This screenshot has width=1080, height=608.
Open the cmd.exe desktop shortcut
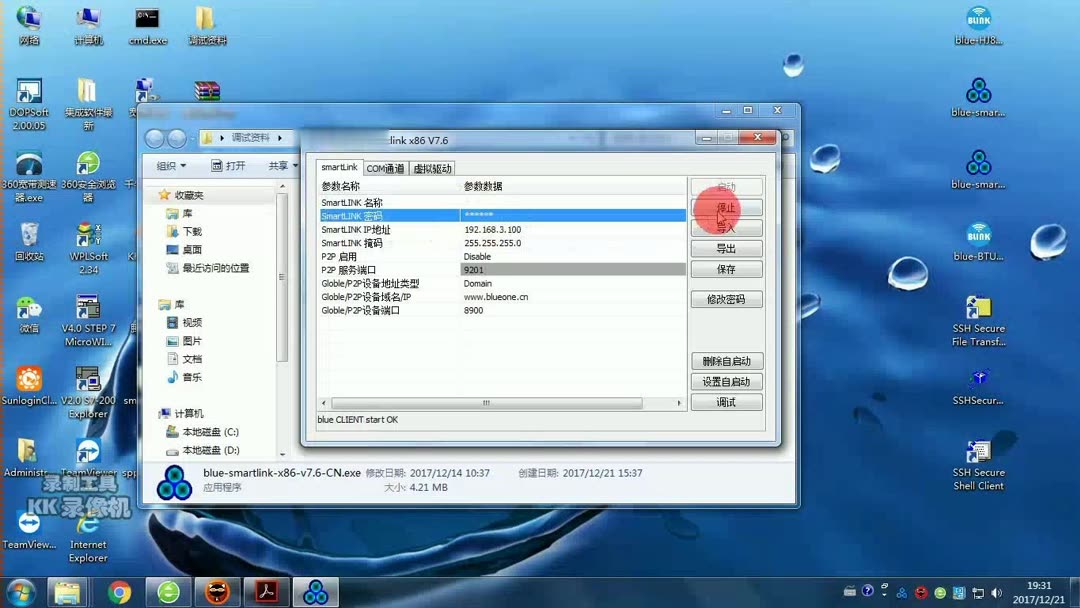tap(147, 20)
